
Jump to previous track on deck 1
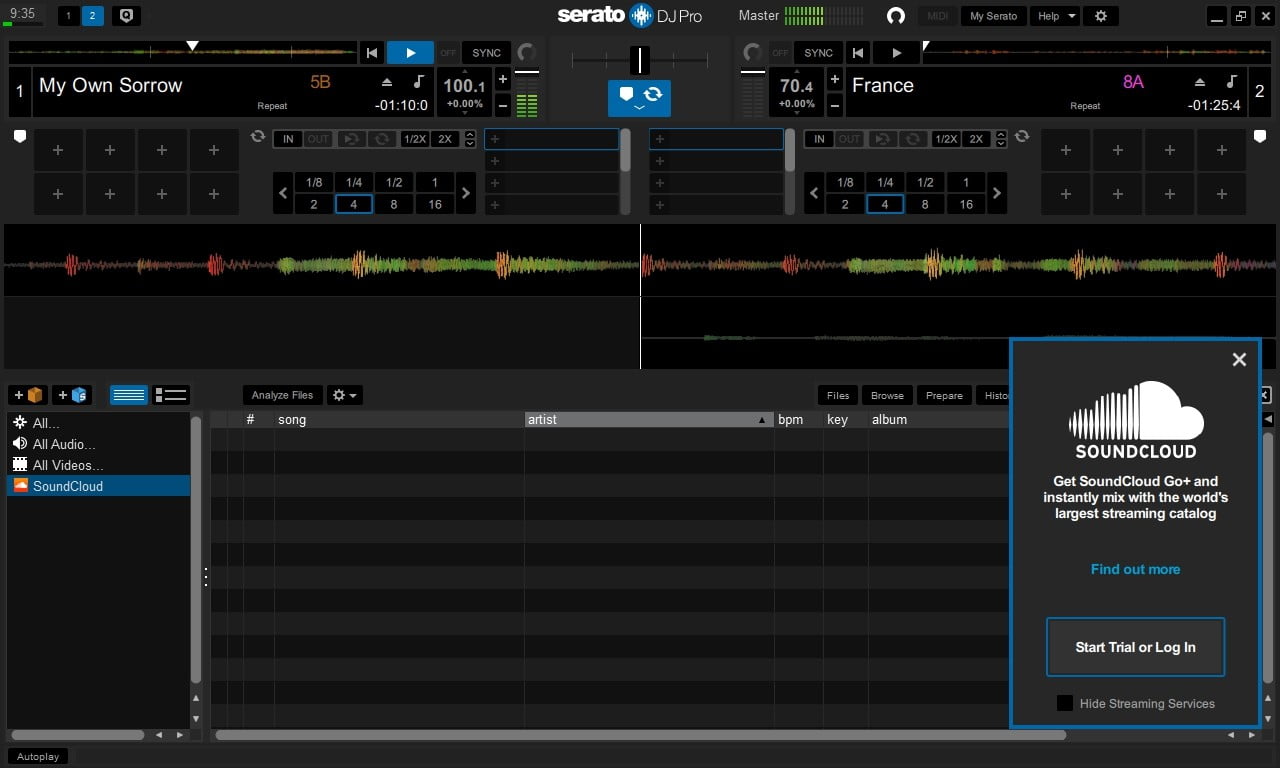point(372,53)
